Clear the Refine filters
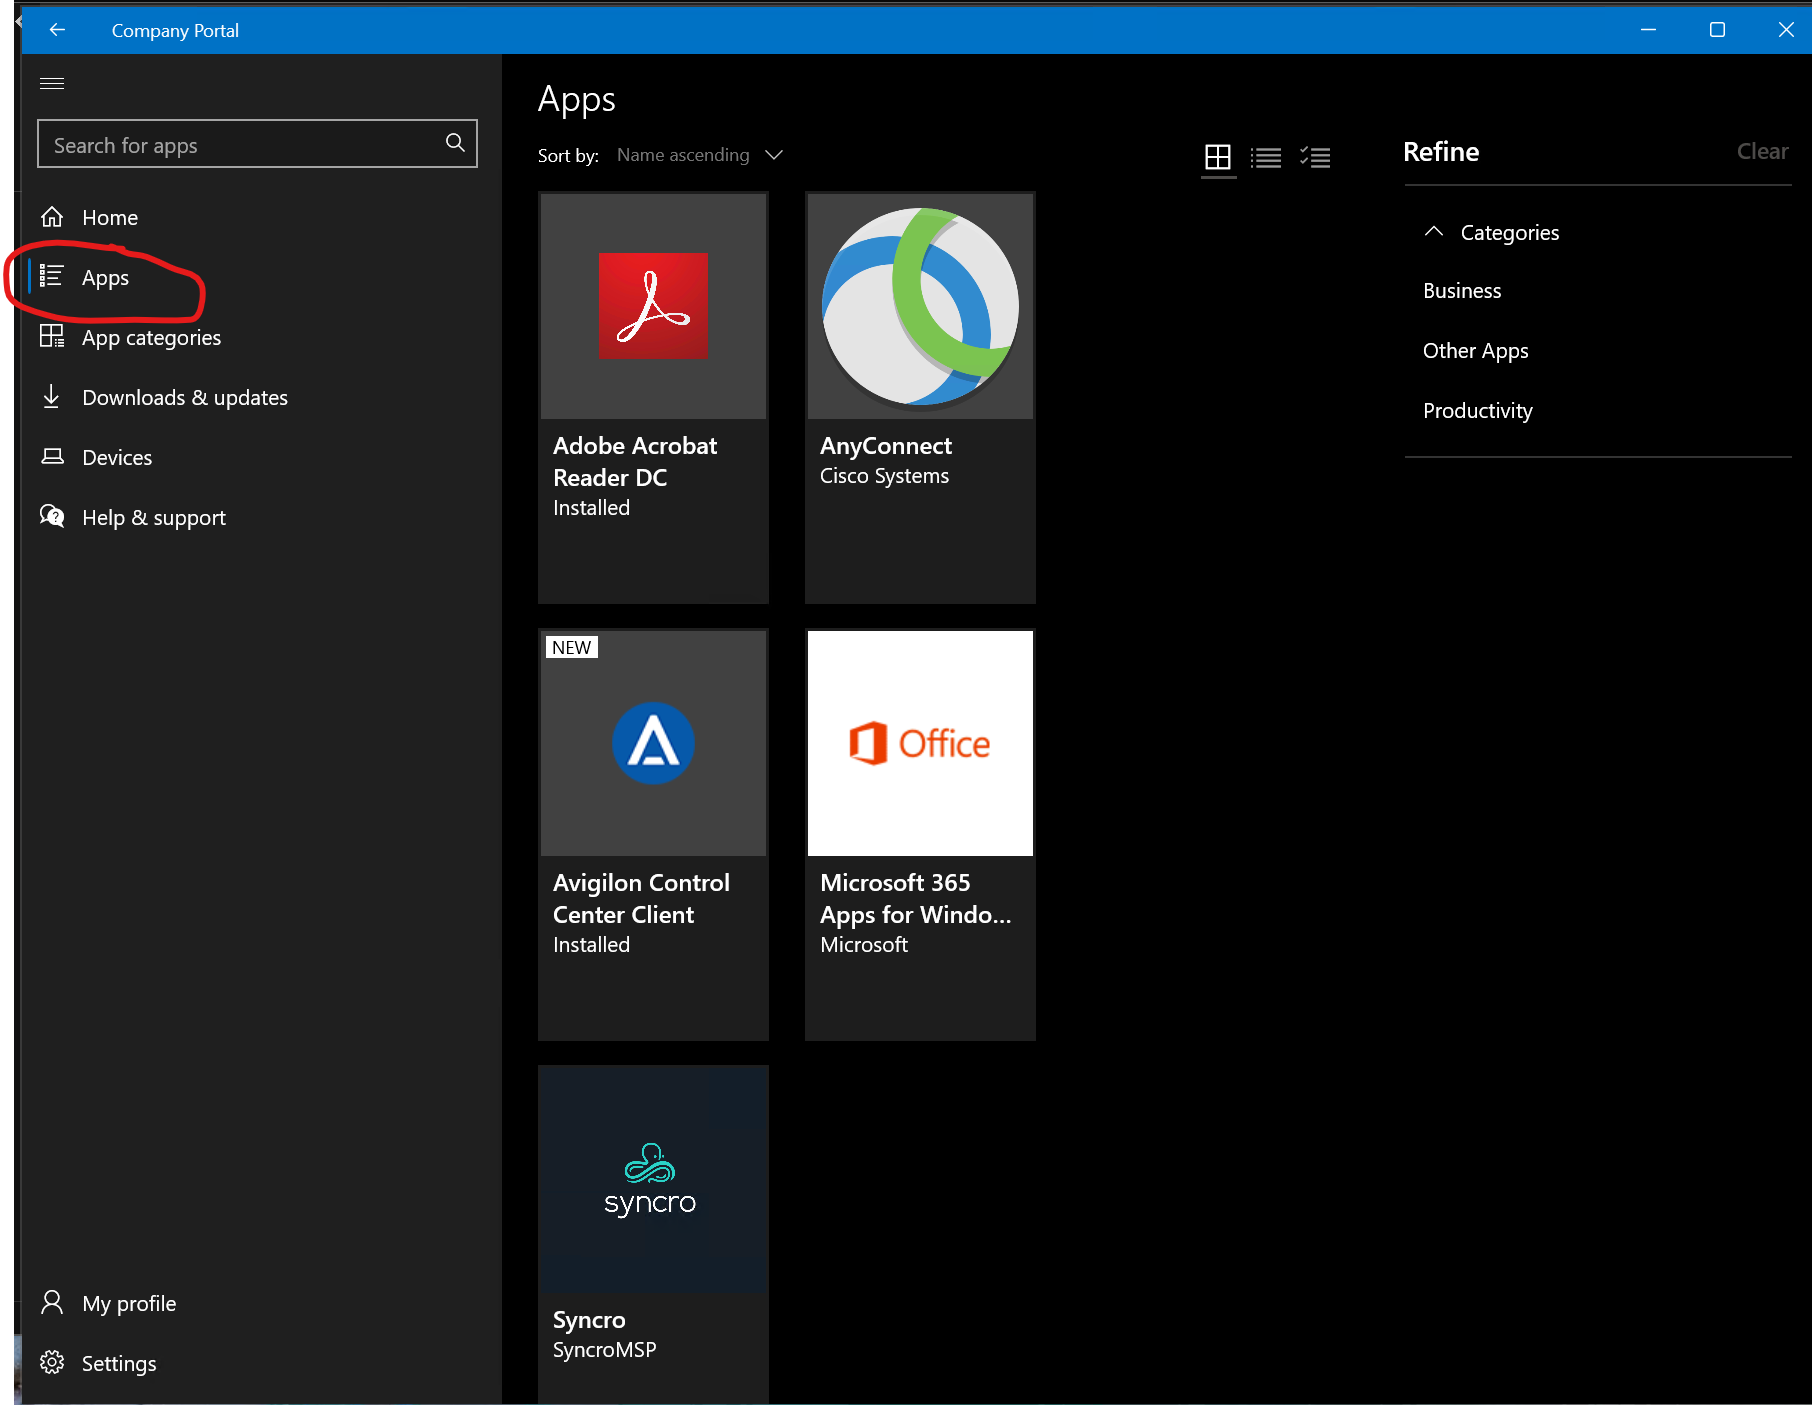Viewport: 1812px width, 1405px height. coord(1762,151)
